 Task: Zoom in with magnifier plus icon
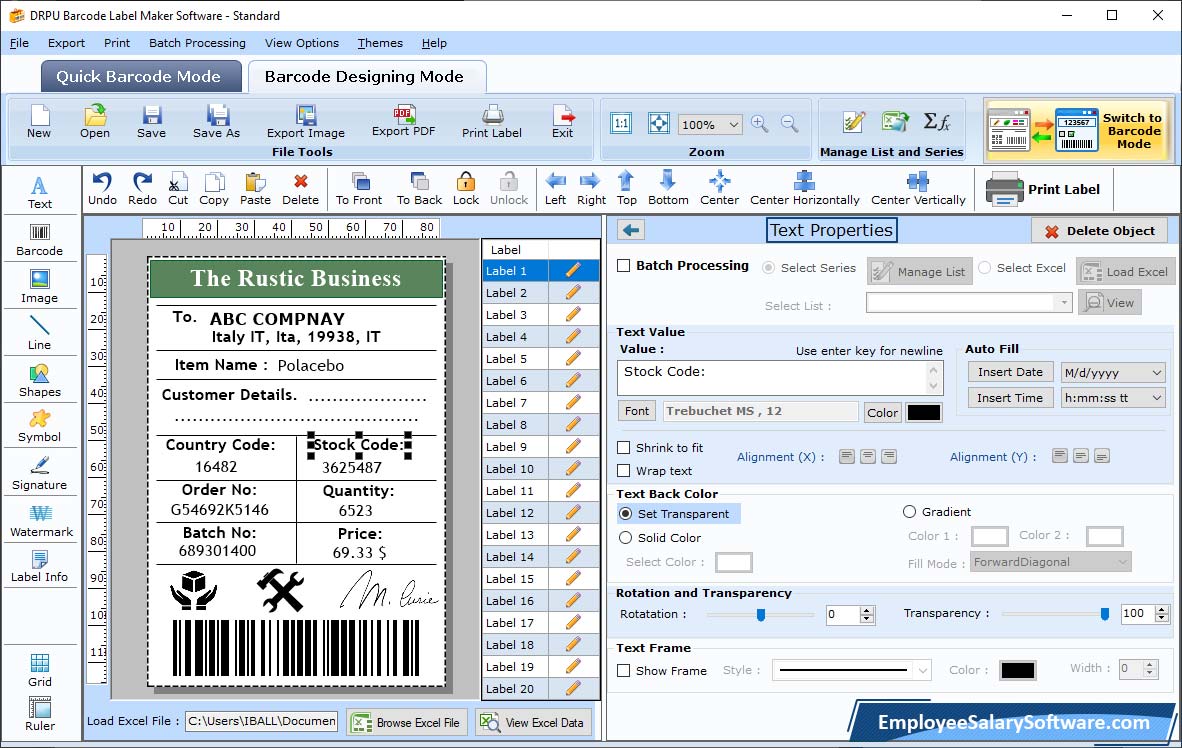(760, 124)
